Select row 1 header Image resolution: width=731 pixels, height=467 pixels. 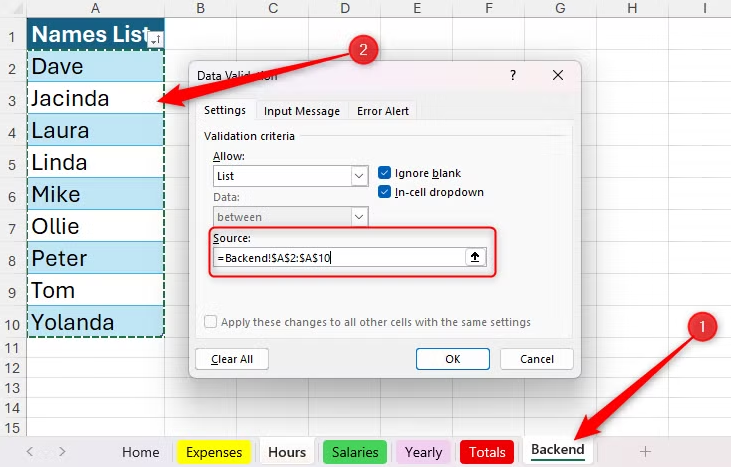12,36
